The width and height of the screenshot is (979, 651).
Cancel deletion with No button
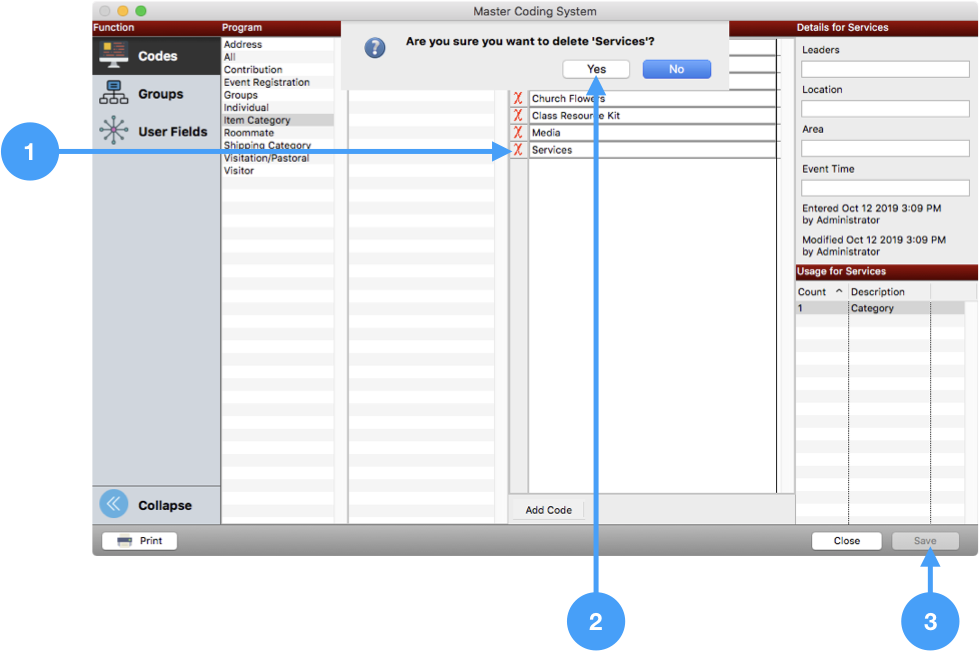676,69
